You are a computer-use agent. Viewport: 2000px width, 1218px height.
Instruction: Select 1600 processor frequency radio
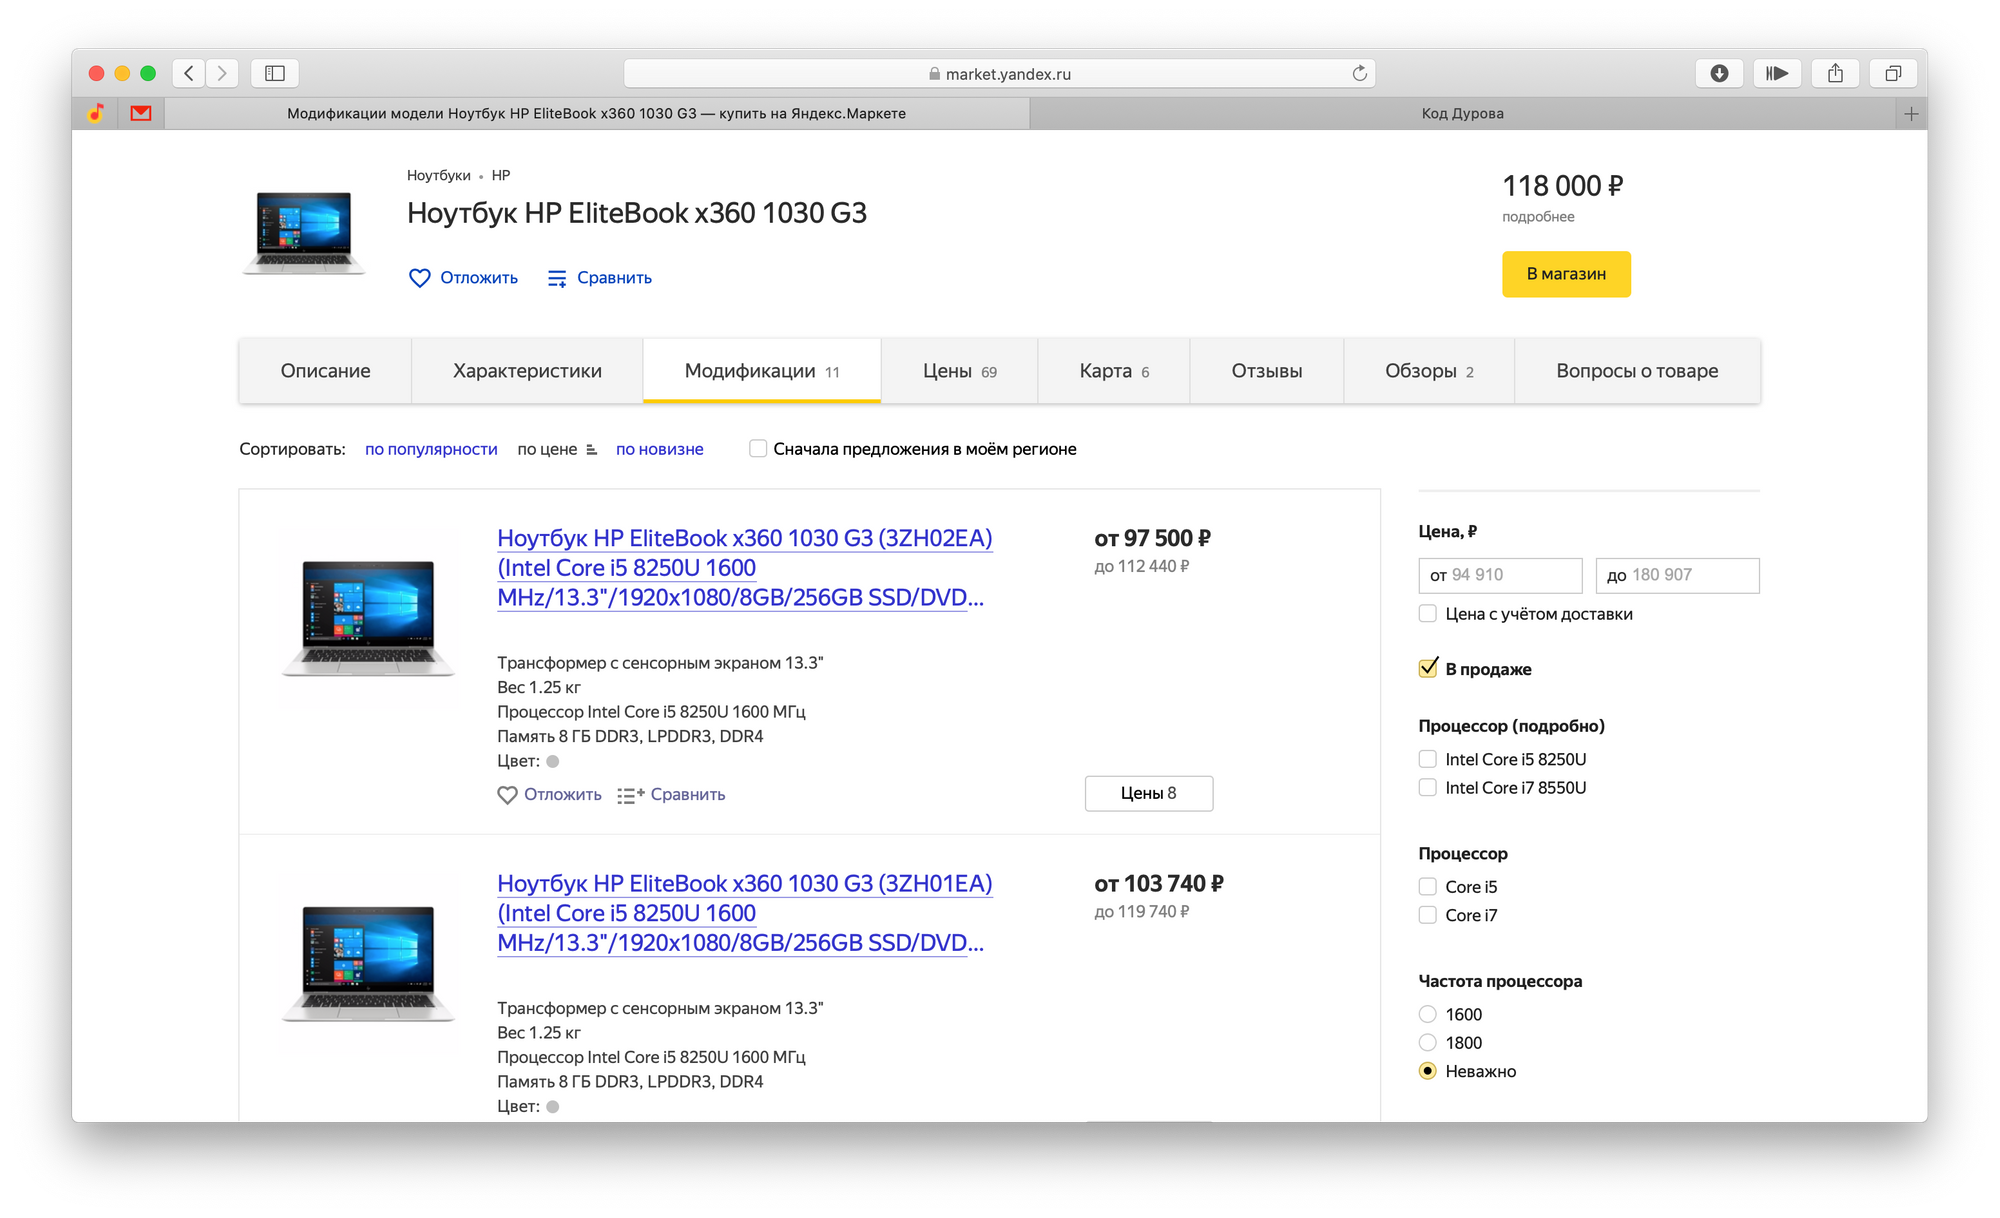[x=1427, y=1014]
